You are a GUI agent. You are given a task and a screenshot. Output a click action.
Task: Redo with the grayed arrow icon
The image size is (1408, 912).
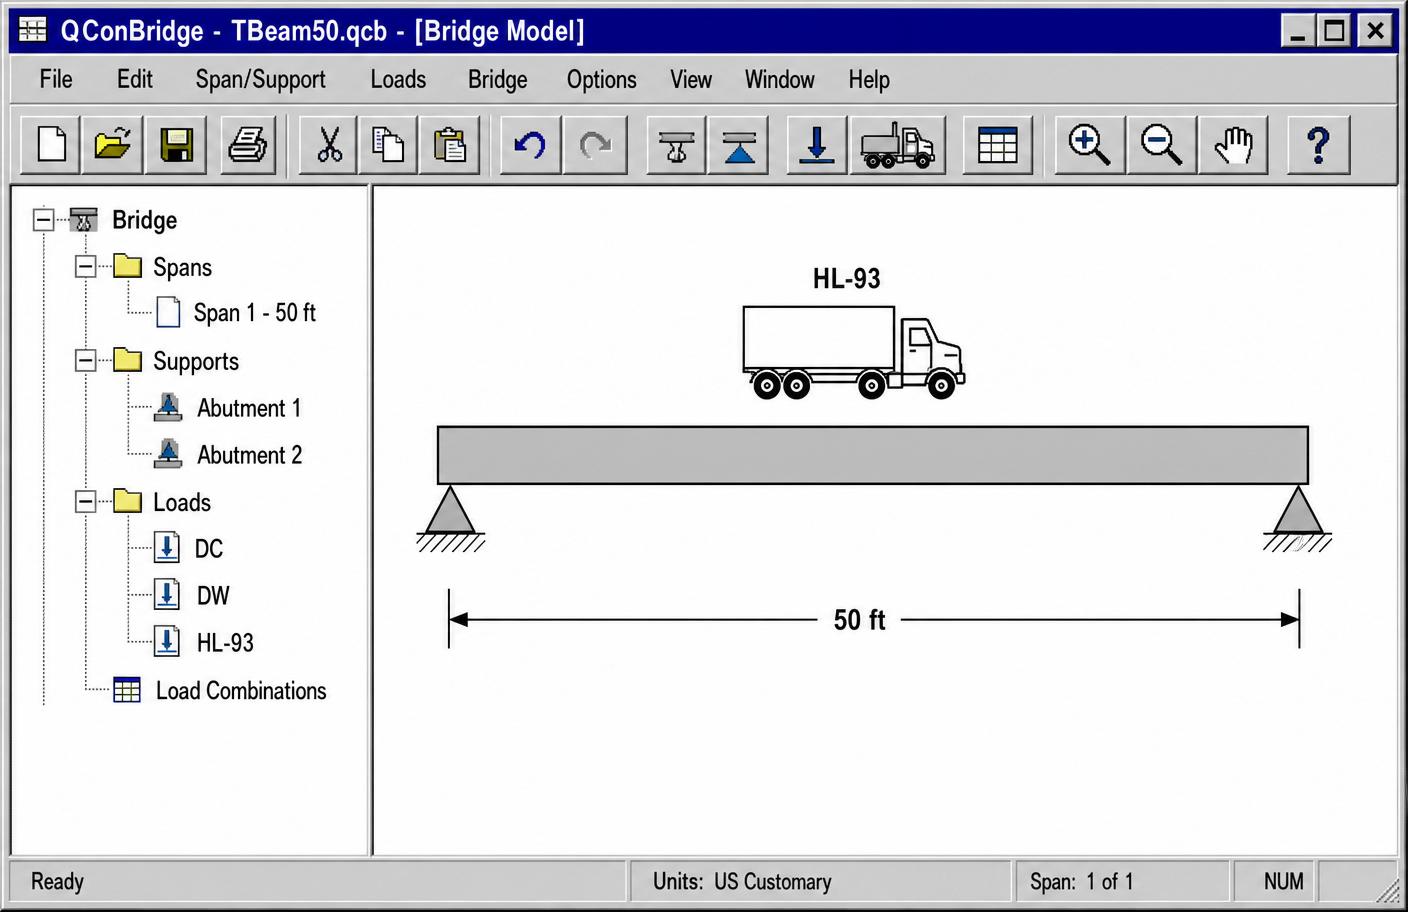(595, 146)
